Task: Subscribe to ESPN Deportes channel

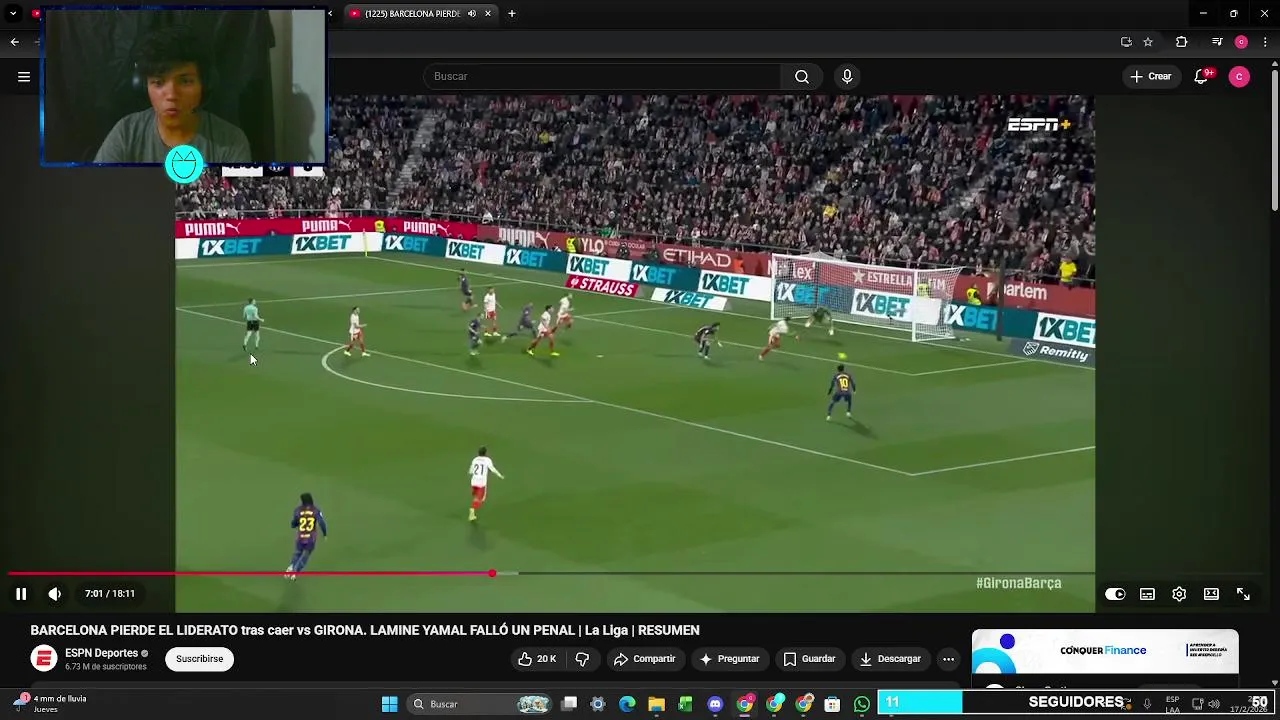Action: [199, 659]
